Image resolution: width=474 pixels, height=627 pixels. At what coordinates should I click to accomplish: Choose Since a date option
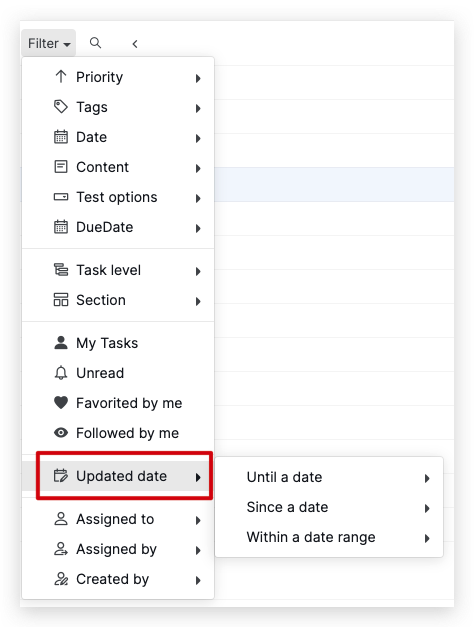pyautogui.click(x=329, y=507)
